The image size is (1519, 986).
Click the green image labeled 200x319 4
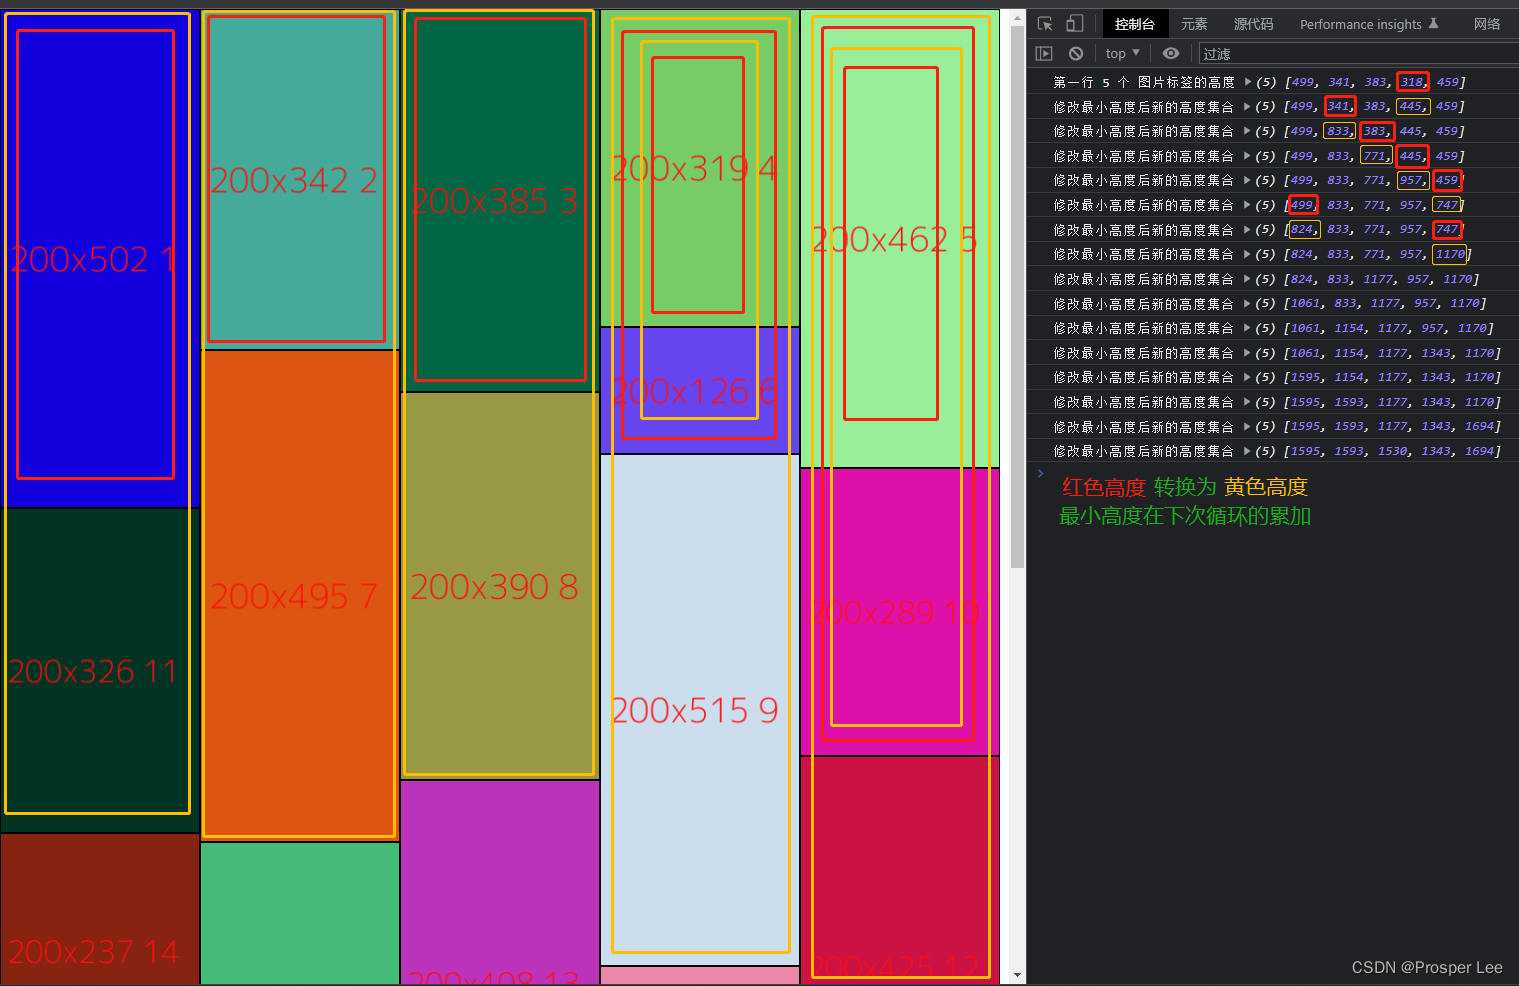click(x=700, y=168)
